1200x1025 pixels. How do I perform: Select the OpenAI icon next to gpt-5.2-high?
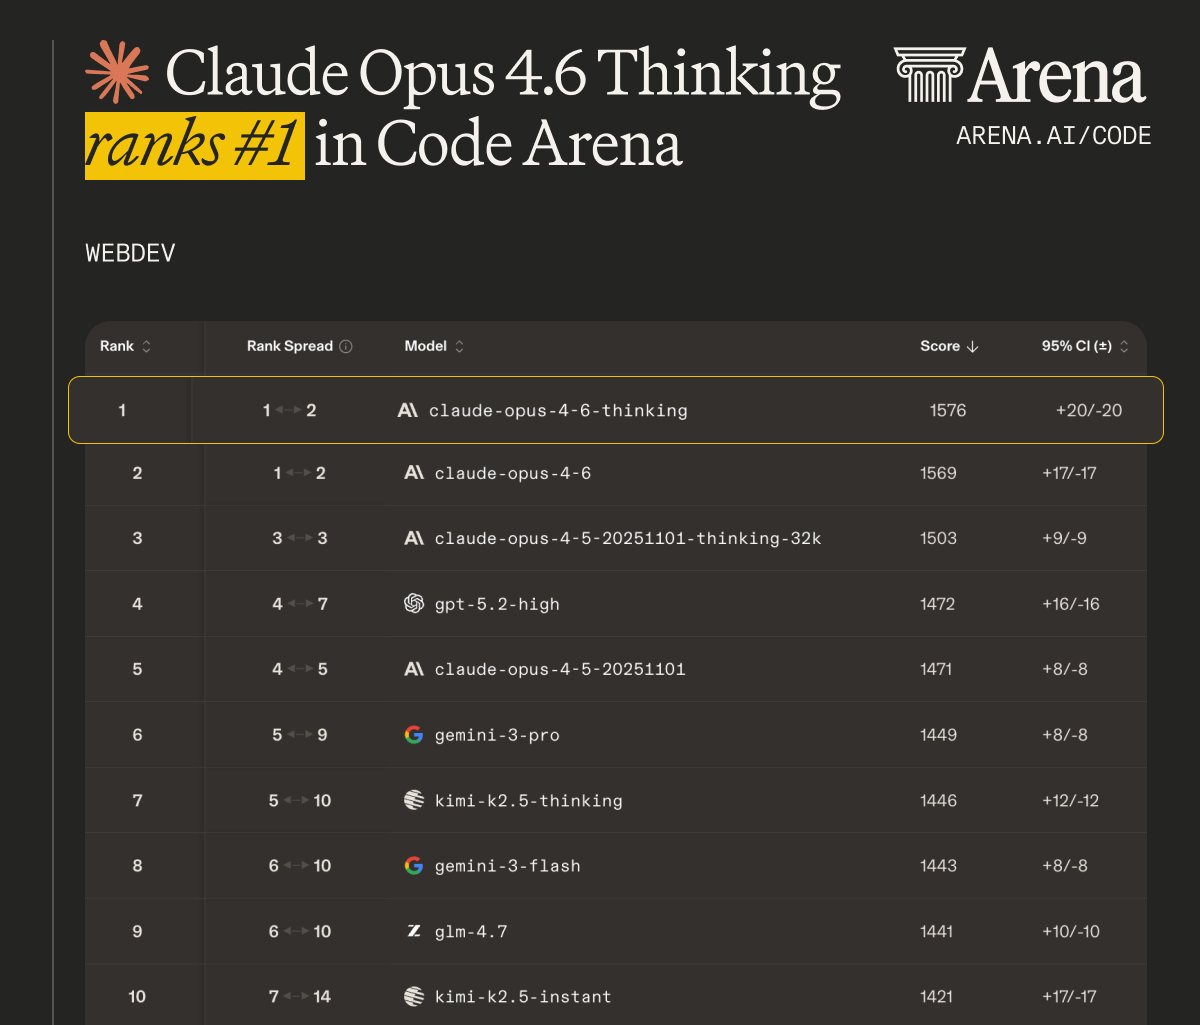(413, 603)
